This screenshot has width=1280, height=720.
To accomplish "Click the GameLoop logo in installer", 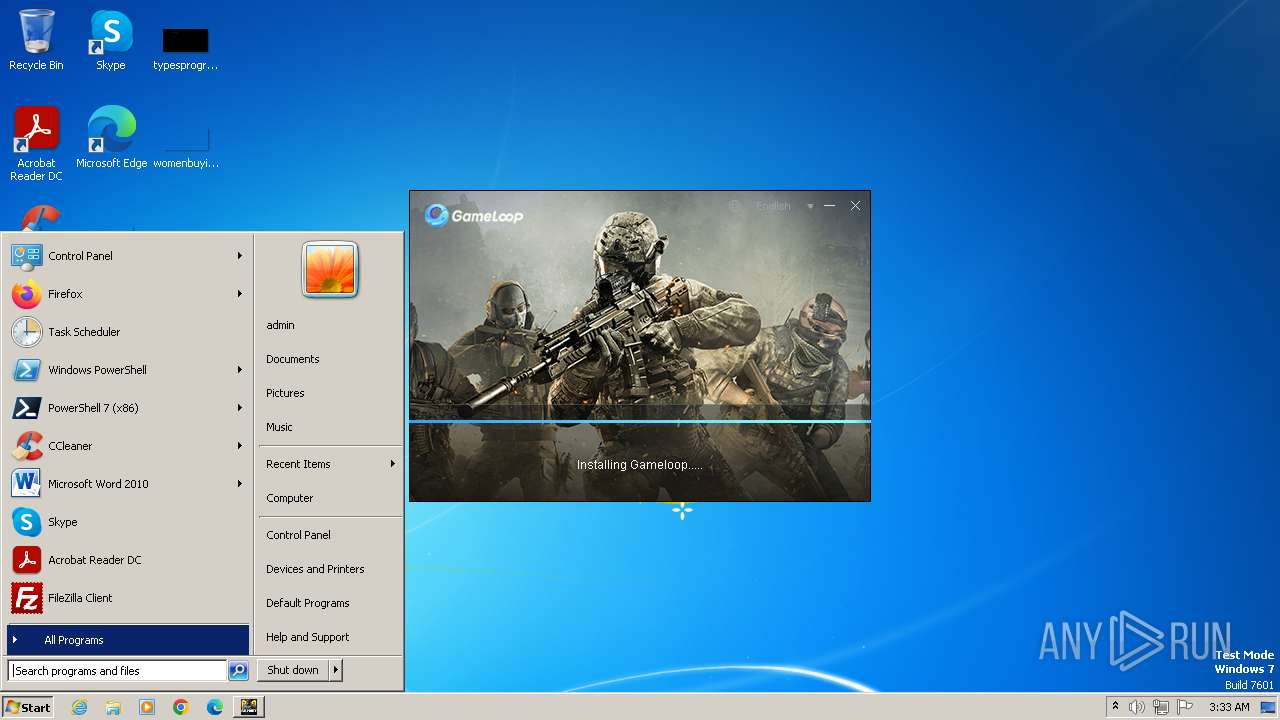I will 474,215.
